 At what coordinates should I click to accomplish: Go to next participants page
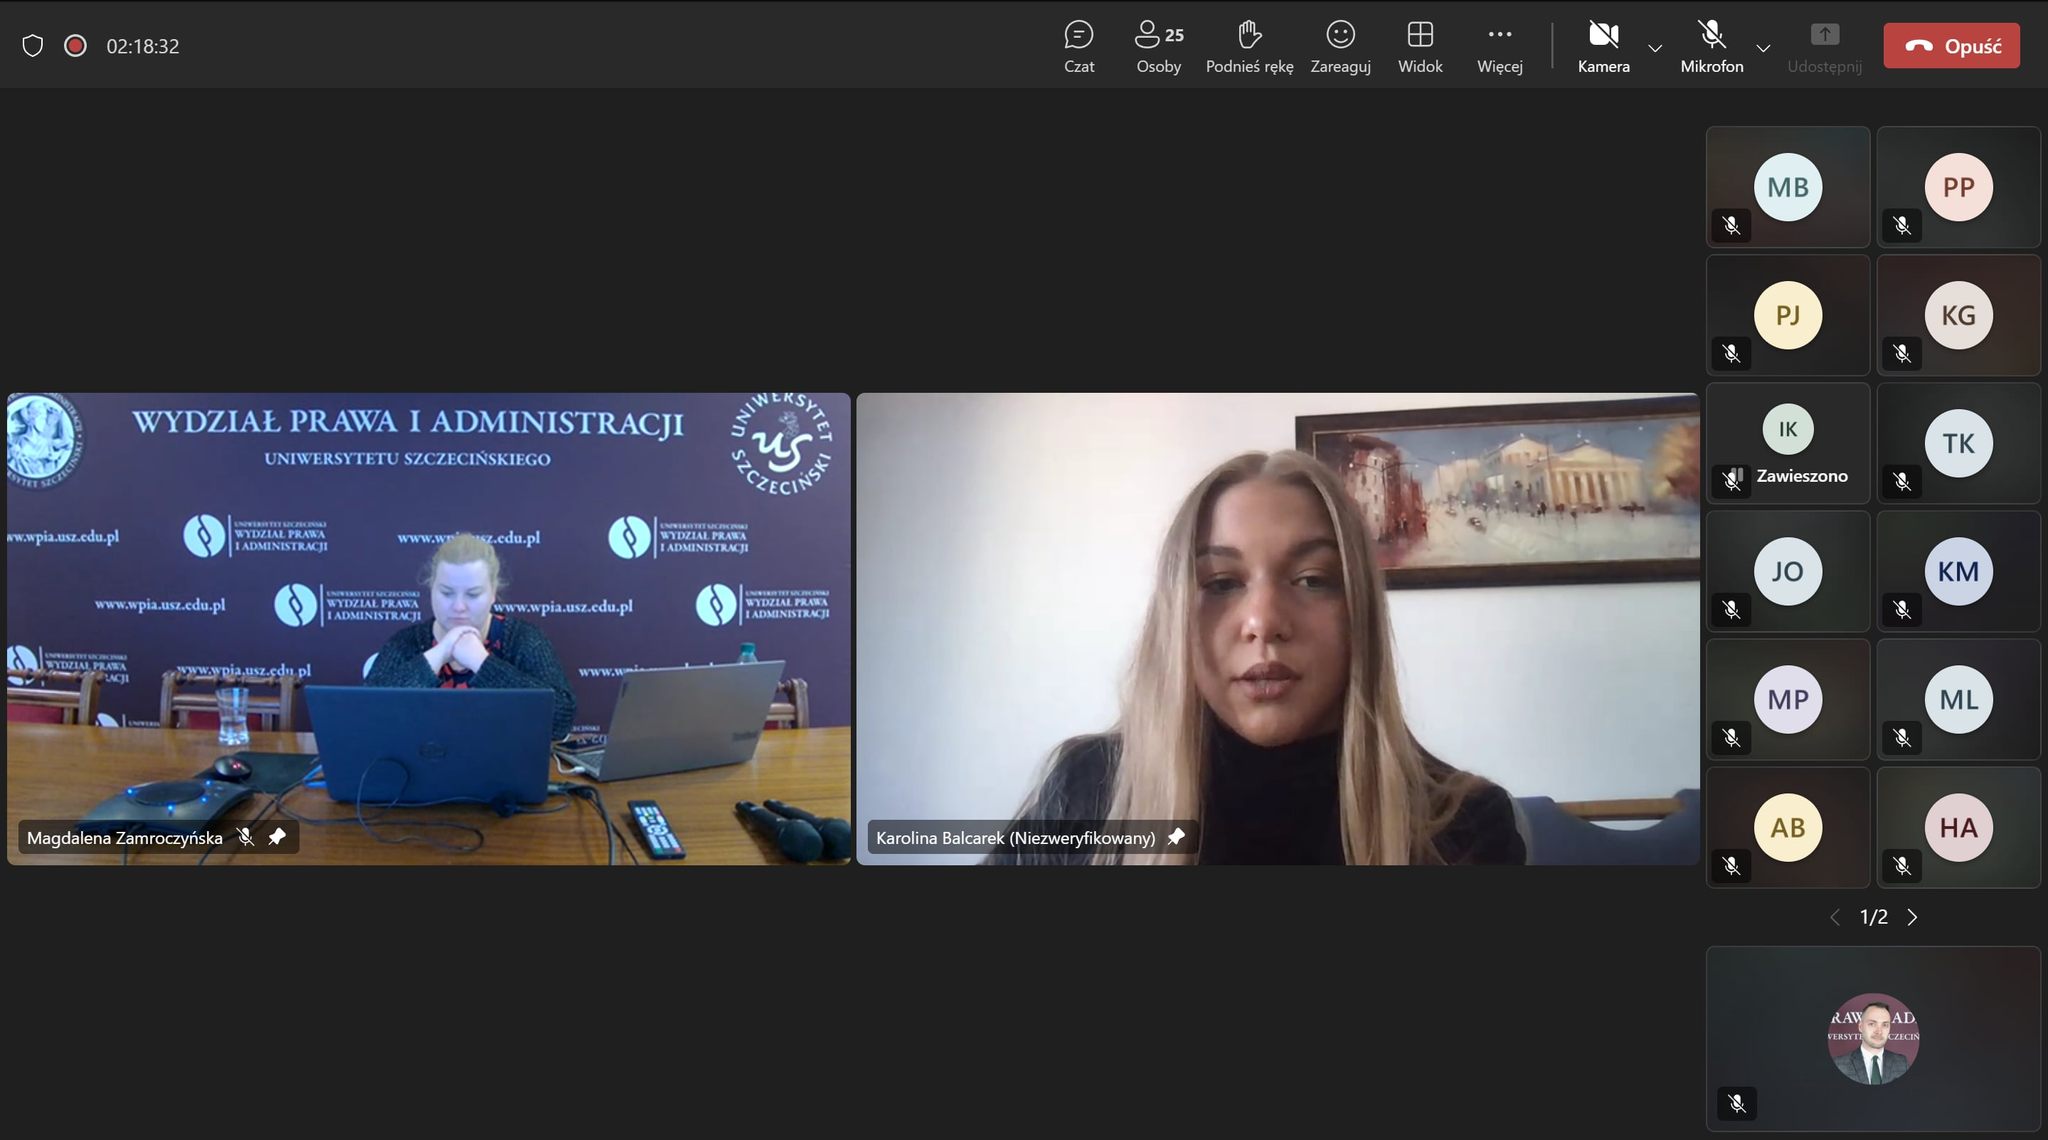click(1912, 917)
